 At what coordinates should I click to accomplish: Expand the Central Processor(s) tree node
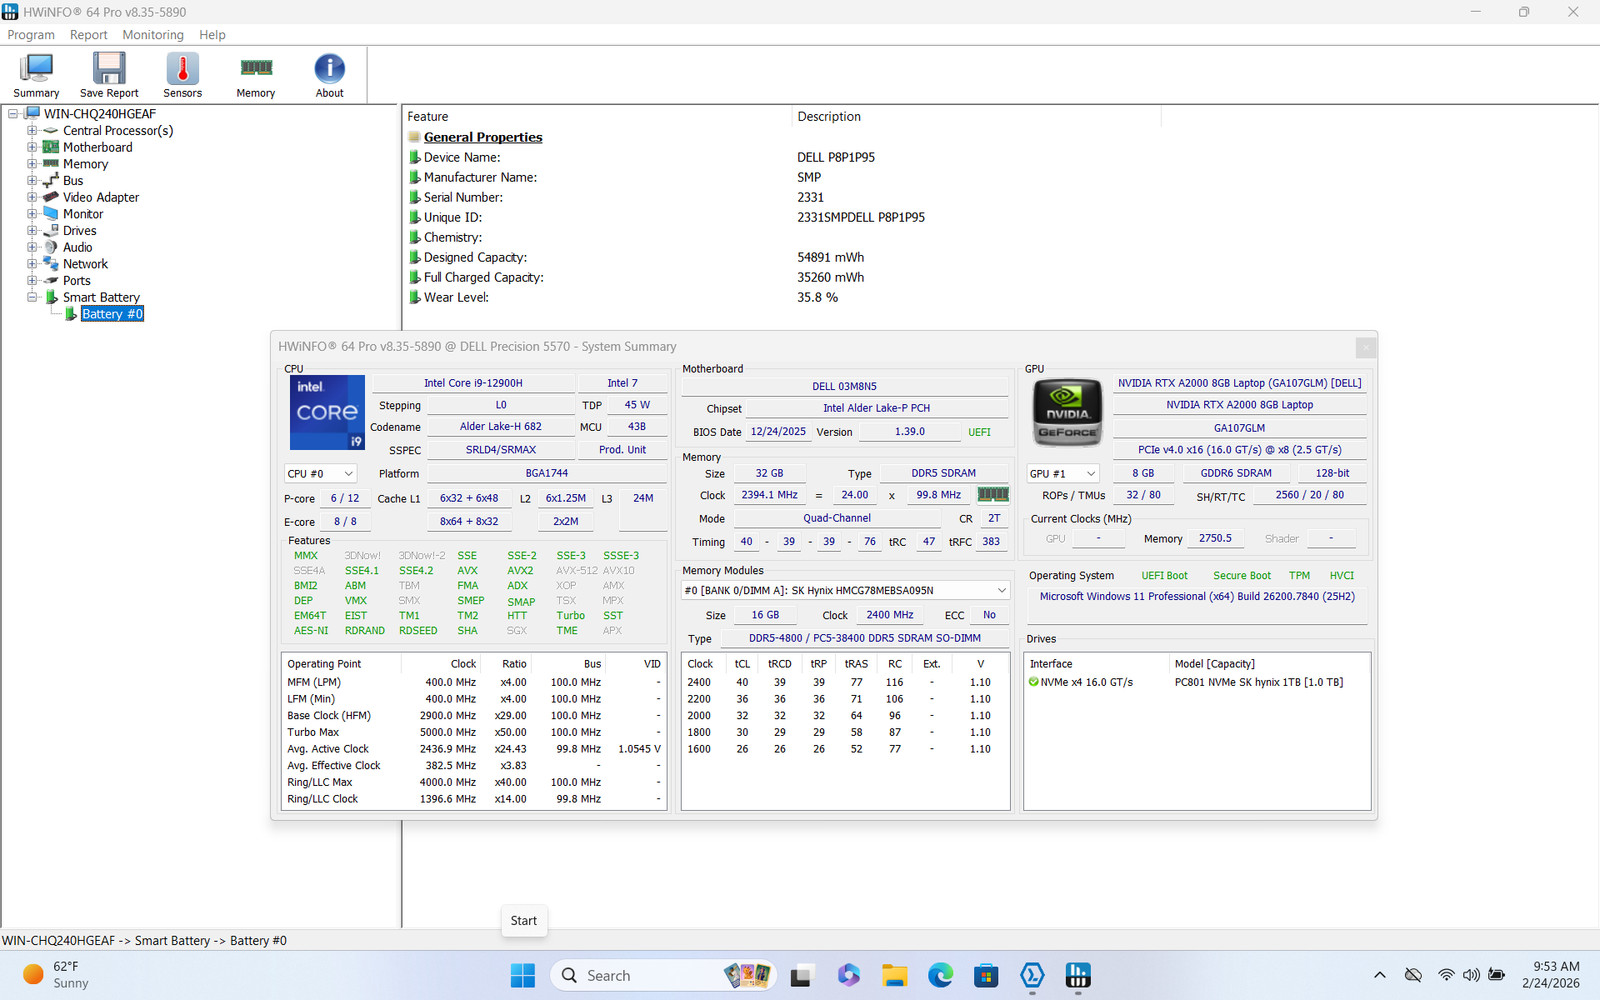coord(32,131)
